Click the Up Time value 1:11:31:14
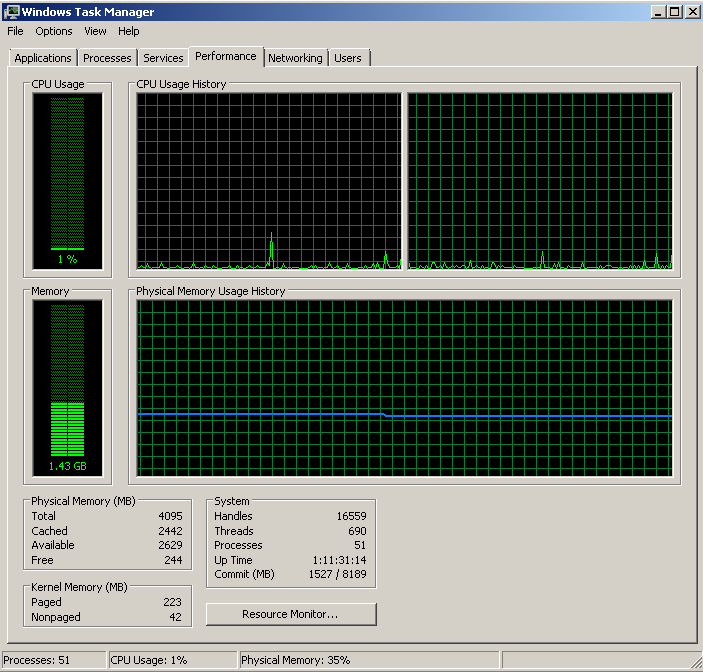The image size is (703, 672). [339, 560]
